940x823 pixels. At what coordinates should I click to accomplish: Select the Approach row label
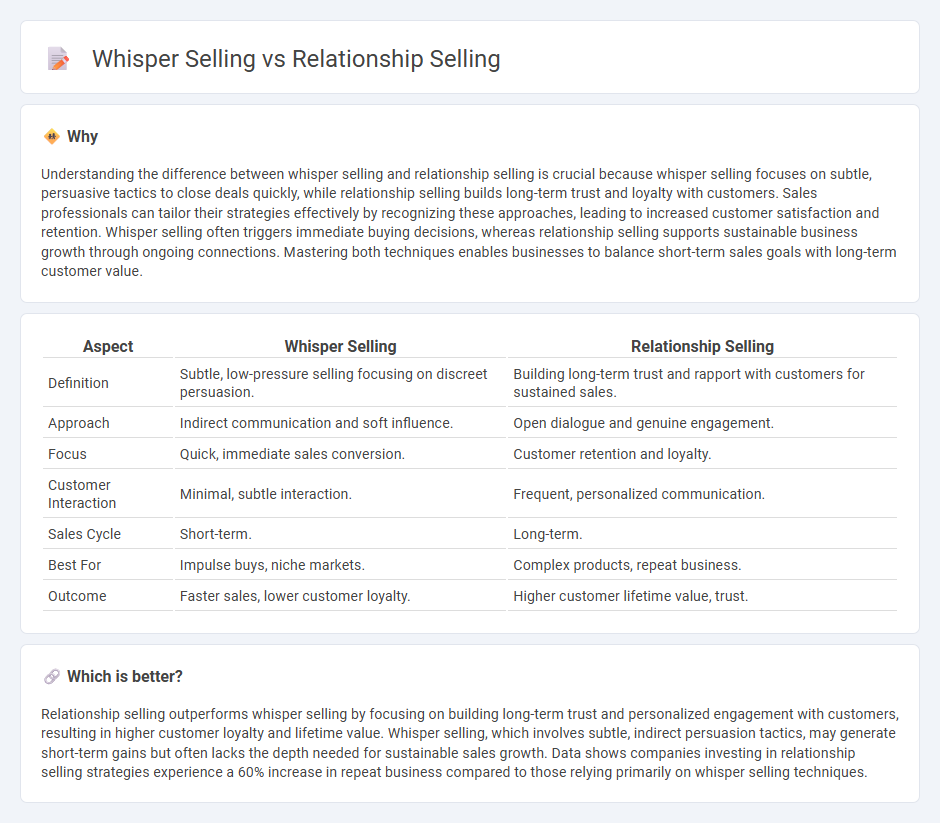click(x=79, y=423)
